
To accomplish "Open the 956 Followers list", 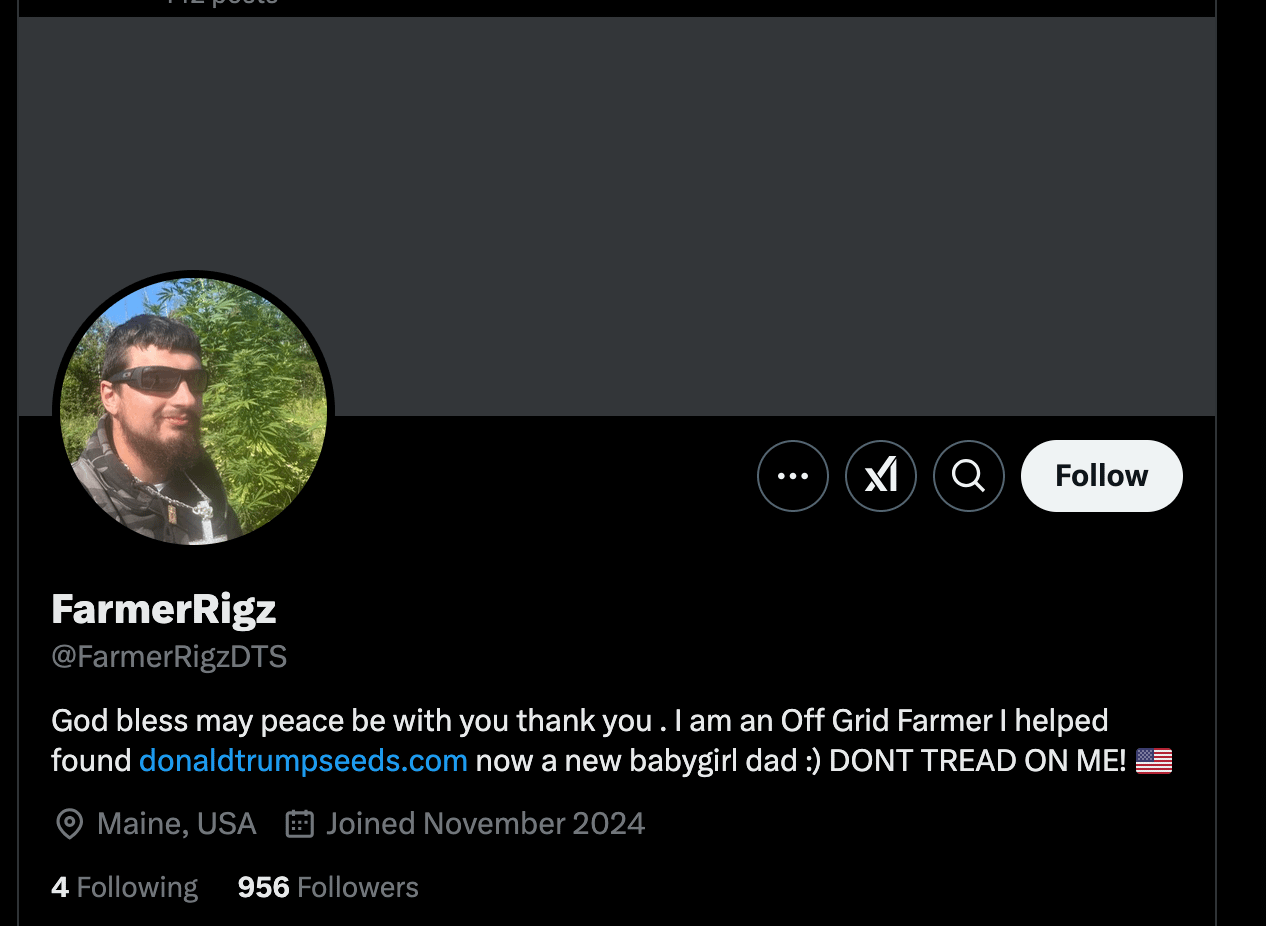I will [328, 887].
